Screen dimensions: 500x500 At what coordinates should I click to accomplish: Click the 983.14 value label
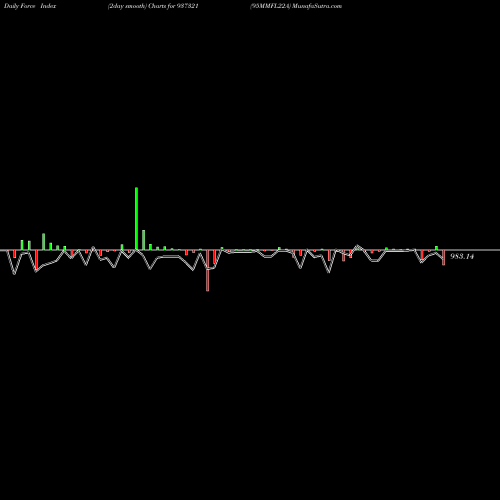462,256
